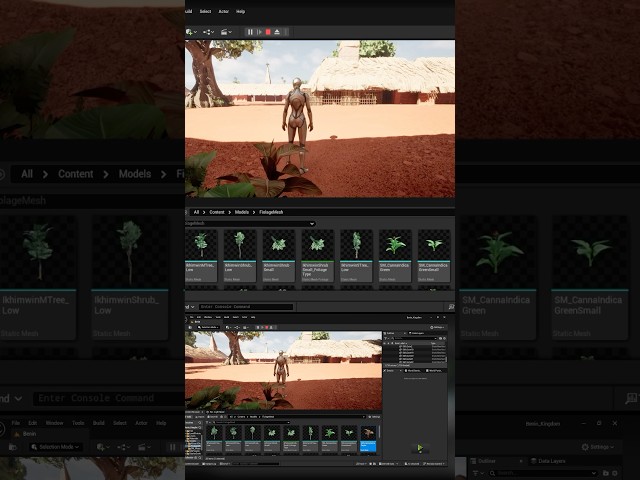Advance one frame in the enlarged top toolbar

click(x=259, y=32)
